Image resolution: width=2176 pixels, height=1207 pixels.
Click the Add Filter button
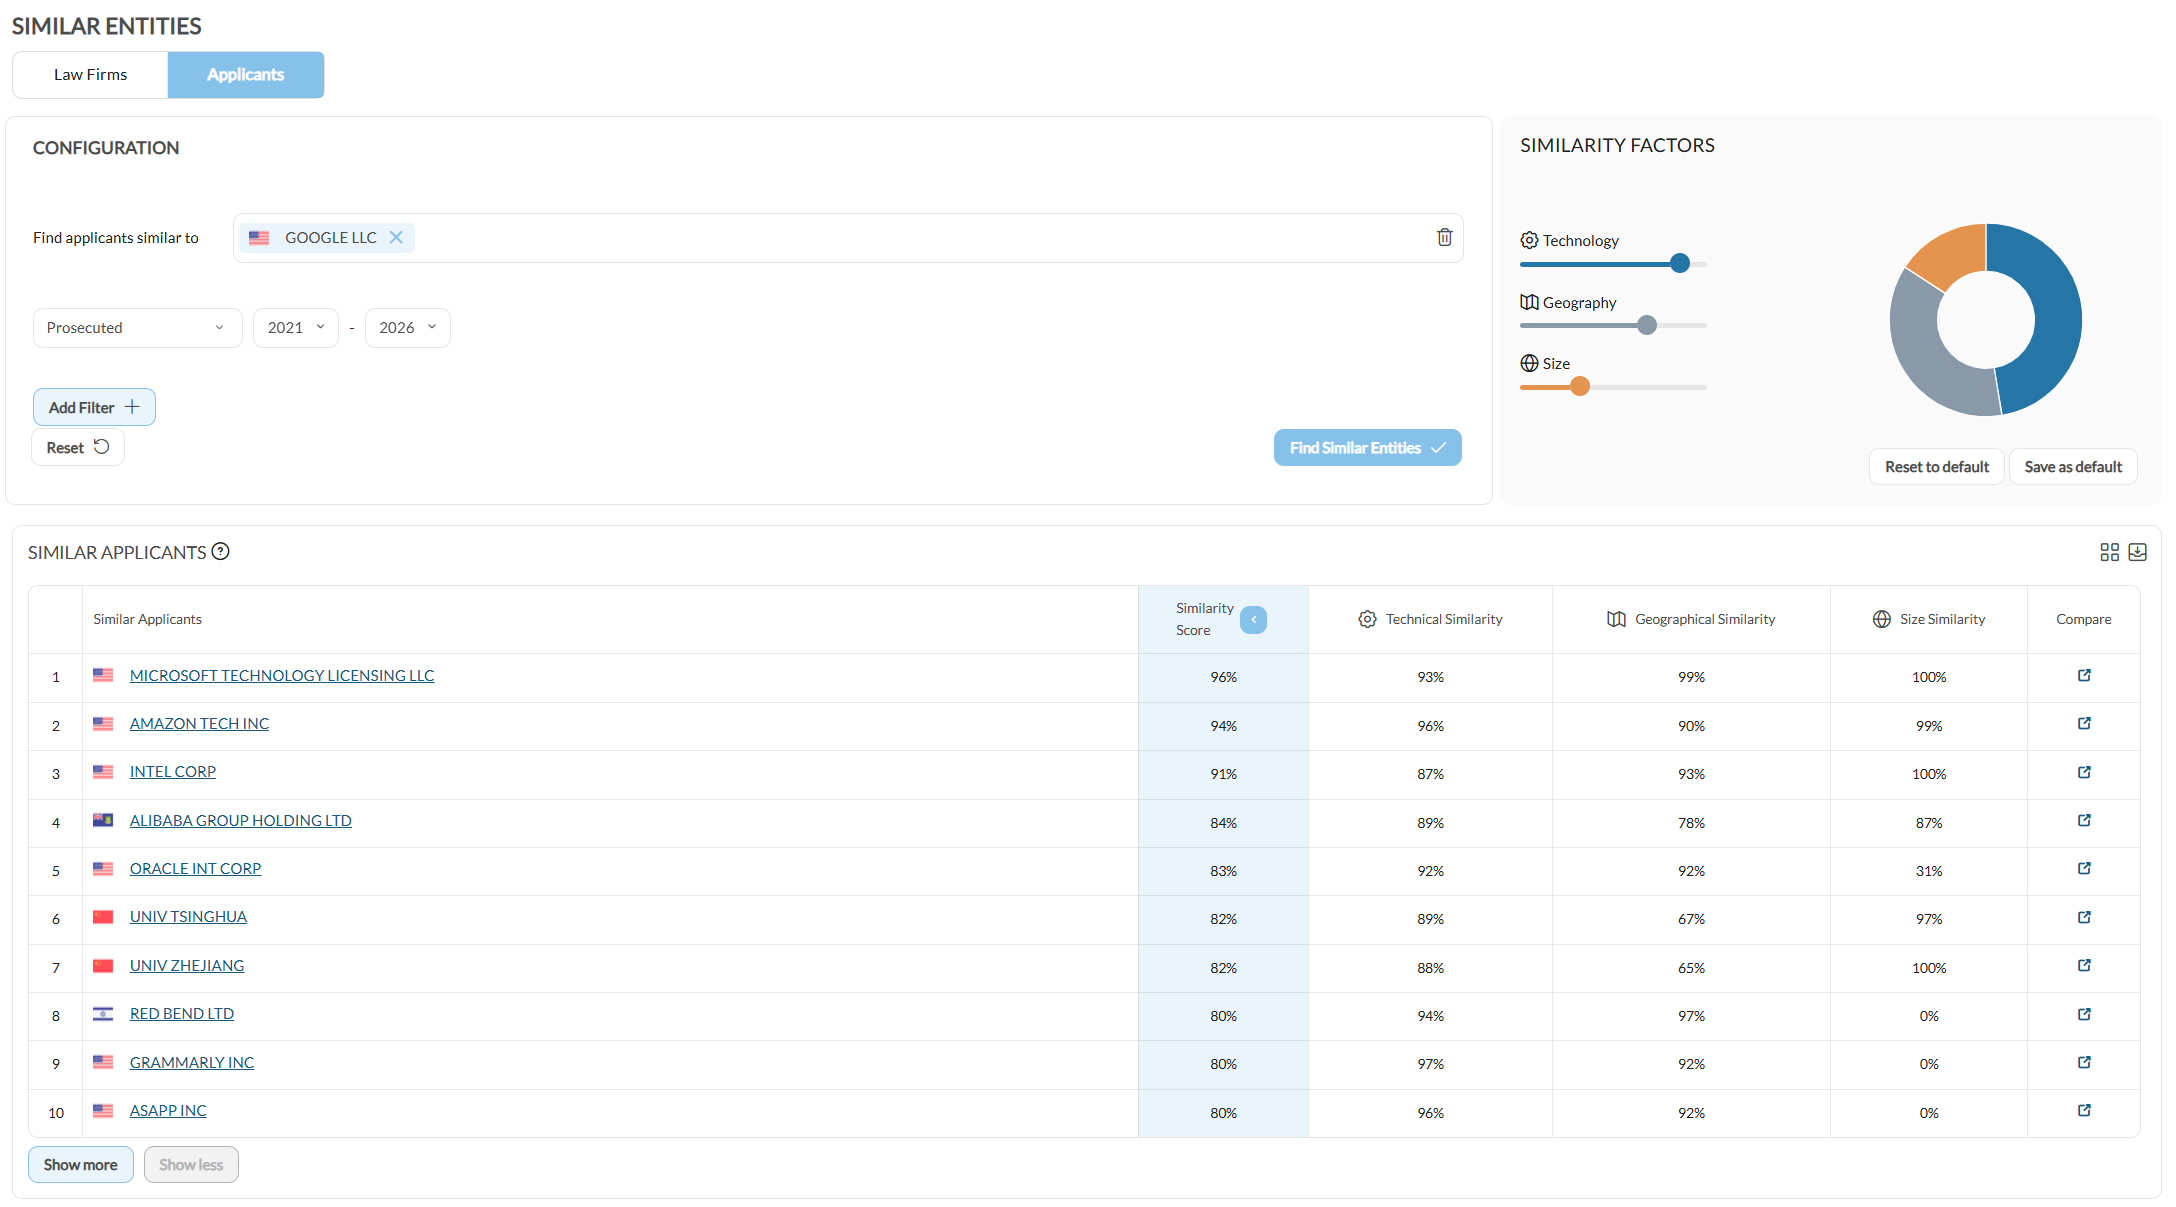[94, 407]
